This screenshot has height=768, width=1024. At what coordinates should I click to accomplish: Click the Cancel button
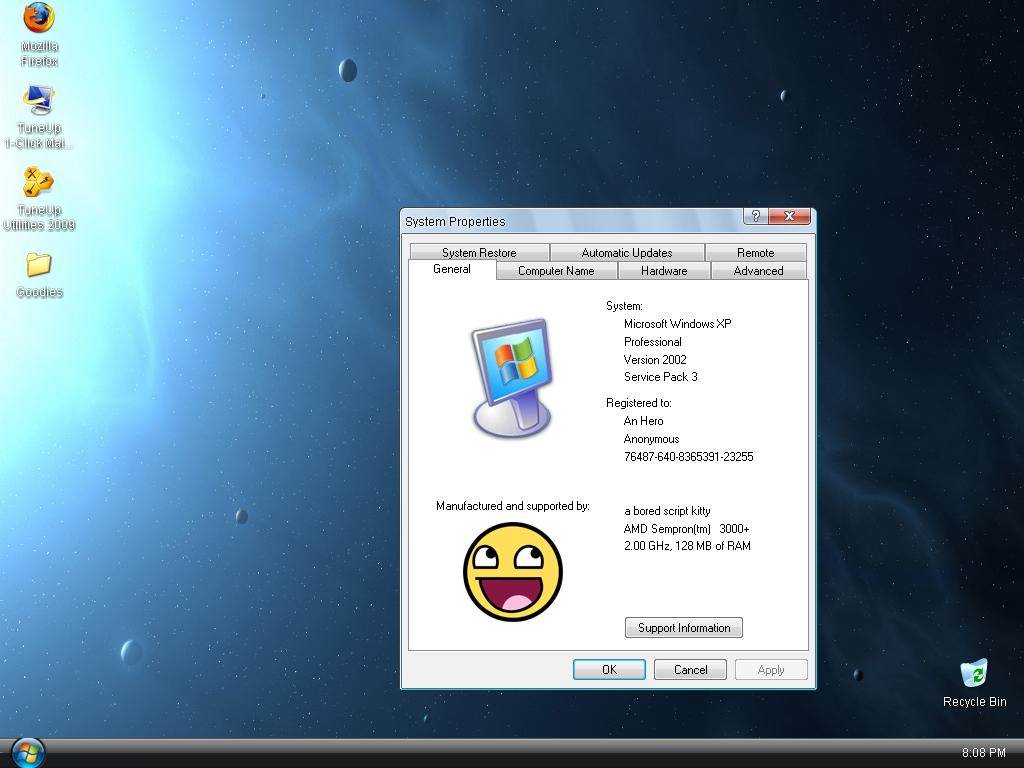(690, 669)
